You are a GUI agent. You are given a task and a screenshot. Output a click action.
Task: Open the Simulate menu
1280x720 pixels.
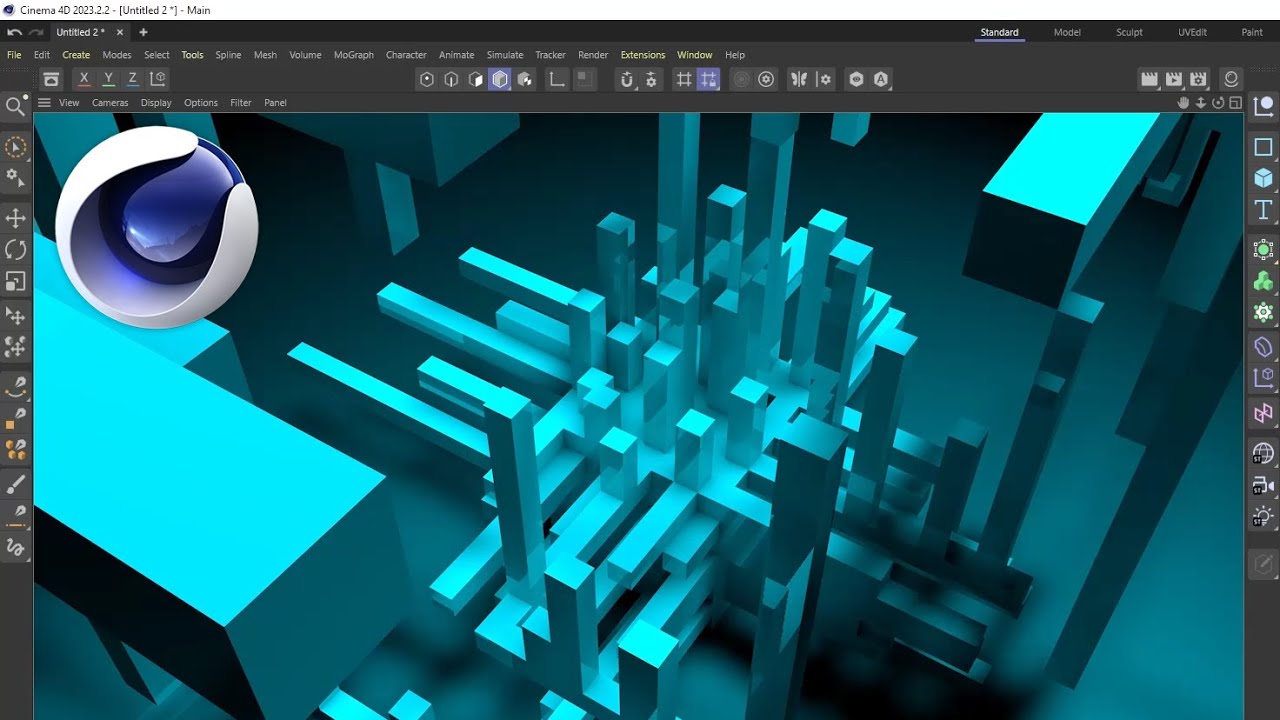(505, 55)
